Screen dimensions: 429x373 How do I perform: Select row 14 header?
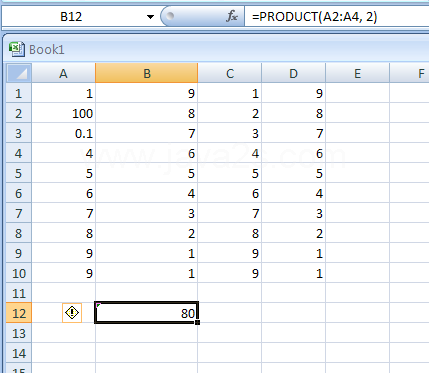(19, 353)
